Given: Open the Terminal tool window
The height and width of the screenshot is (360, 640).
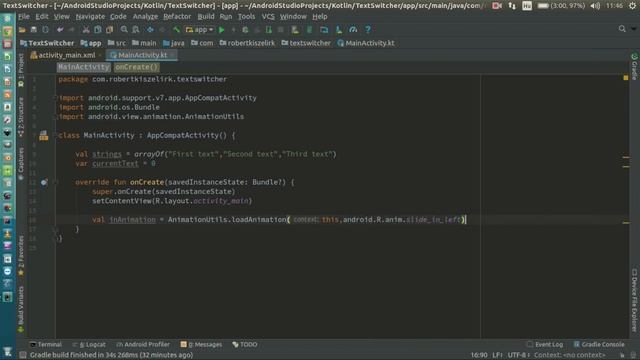Looking at the screenshot, I should tap(46, 344).
